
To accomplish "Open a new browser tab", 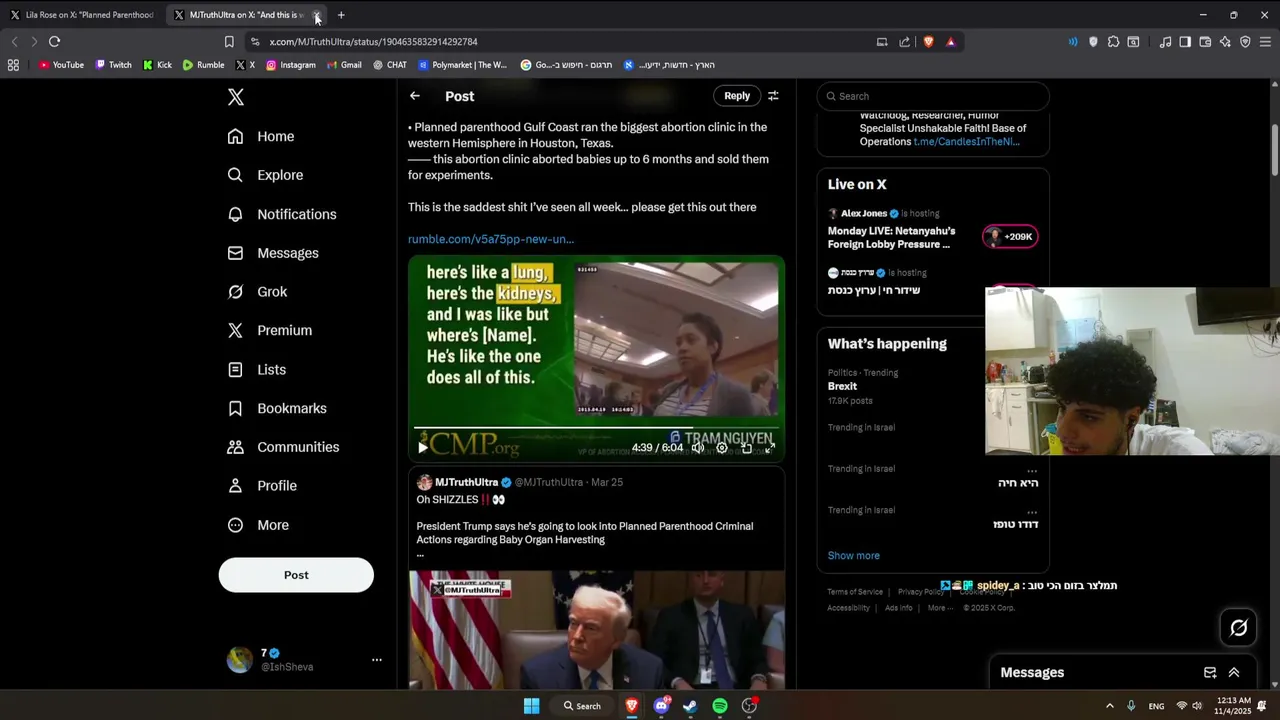I will coord(341,15).
